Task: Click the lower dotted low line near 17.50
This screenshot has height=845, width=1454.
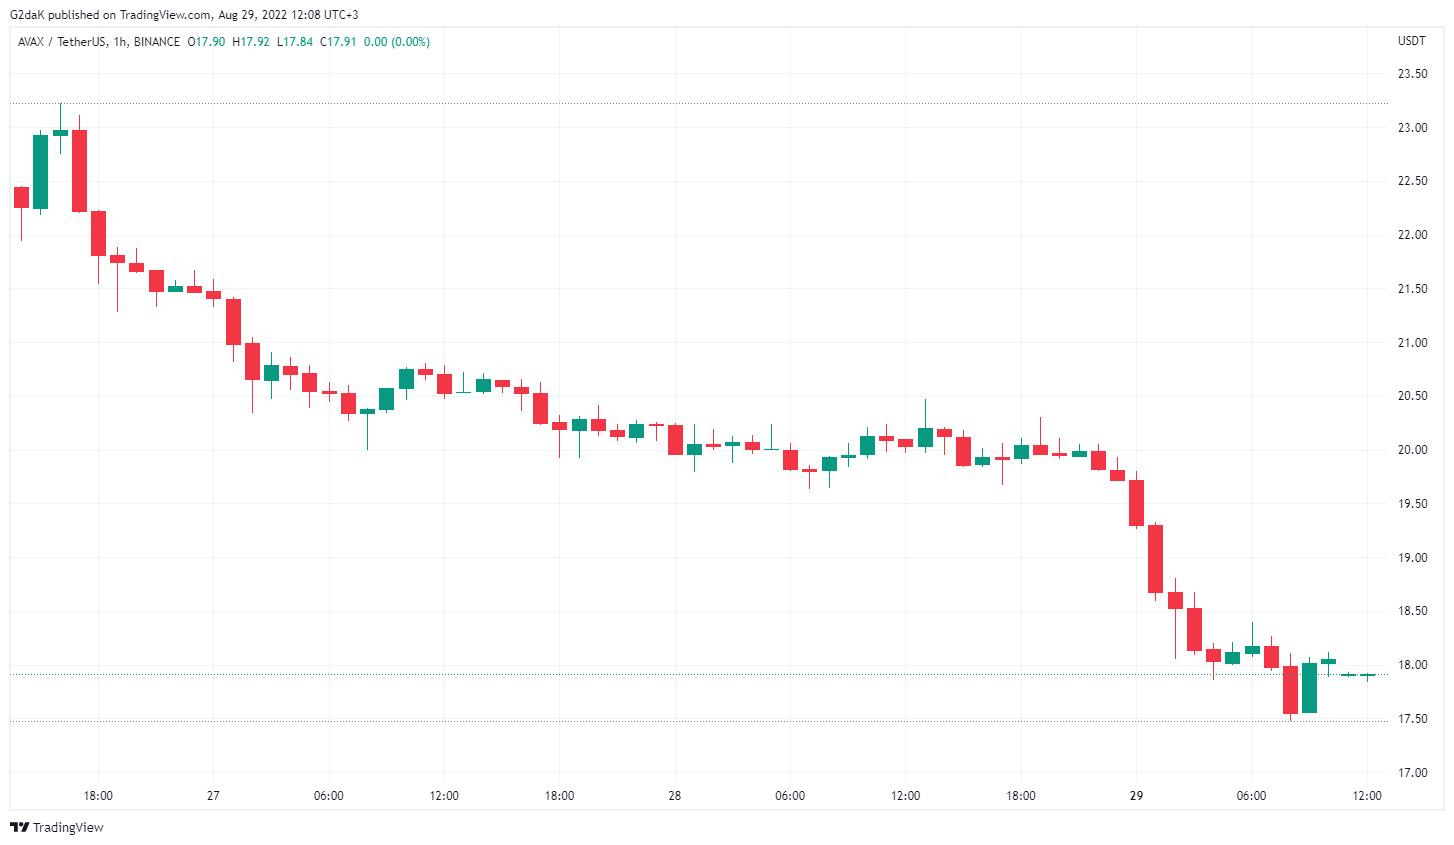Action: click(x=699, y=721)
